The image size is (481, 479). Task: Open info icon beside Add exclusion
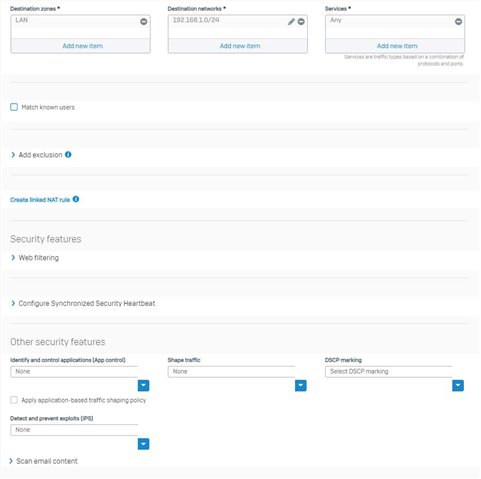point(68,155)
